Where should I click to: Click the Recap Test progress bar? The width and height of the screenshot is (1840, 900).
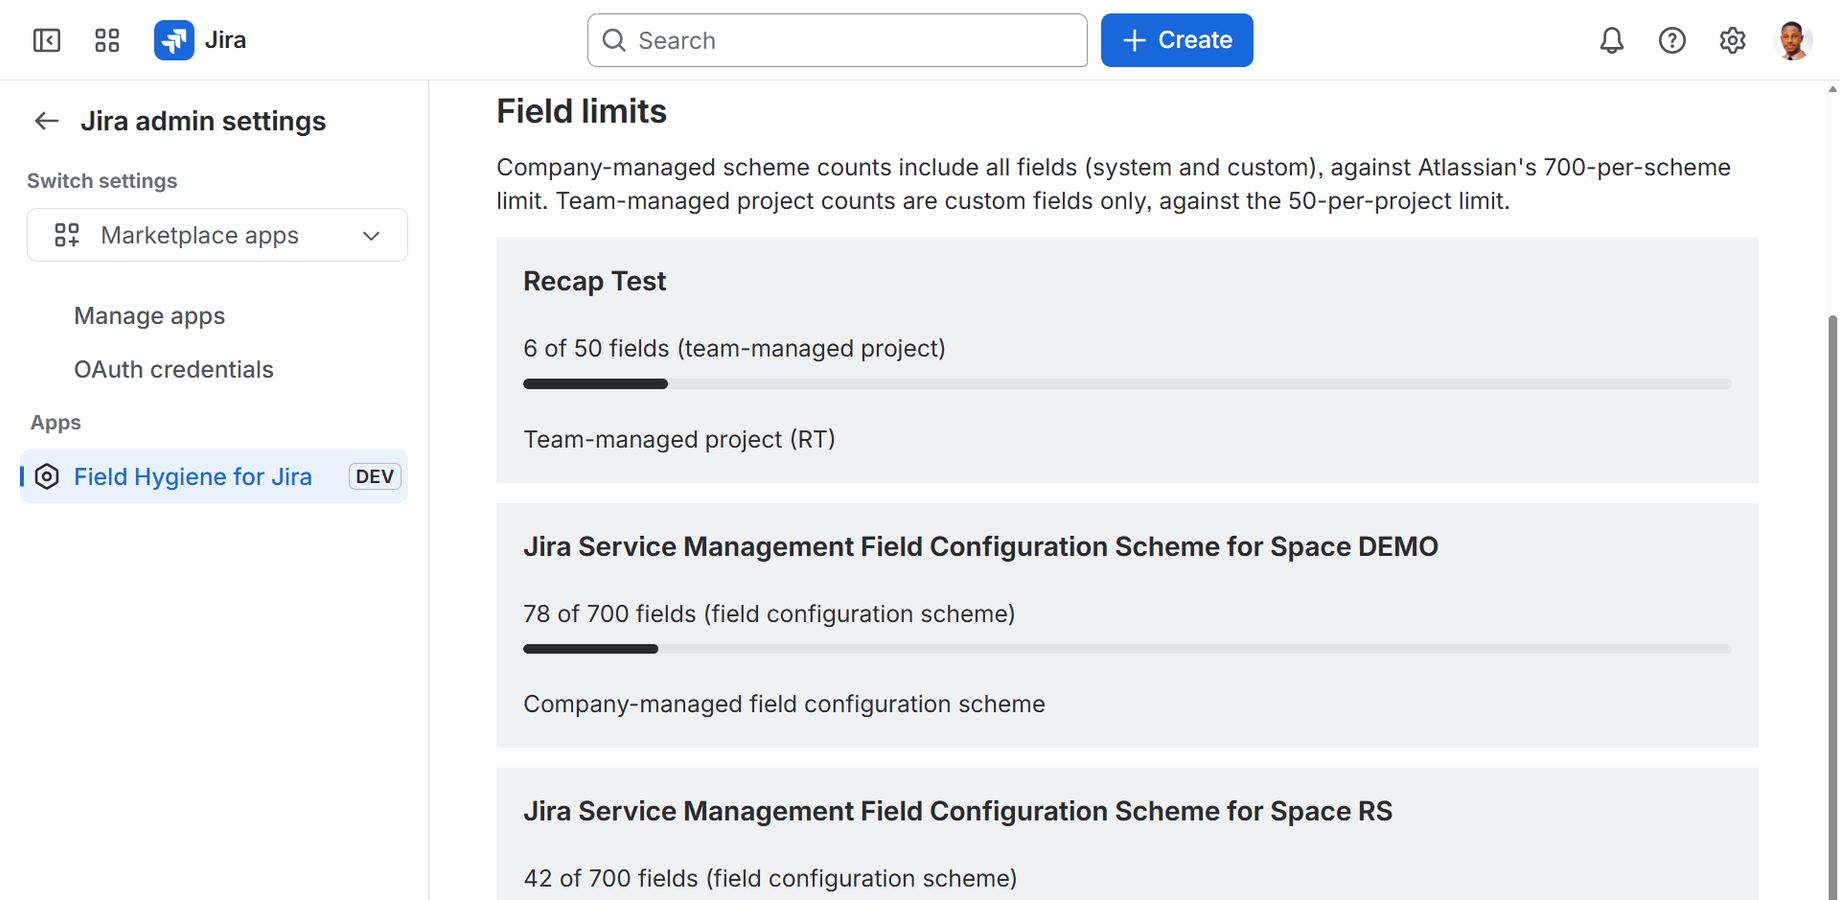pos(1127,384)
